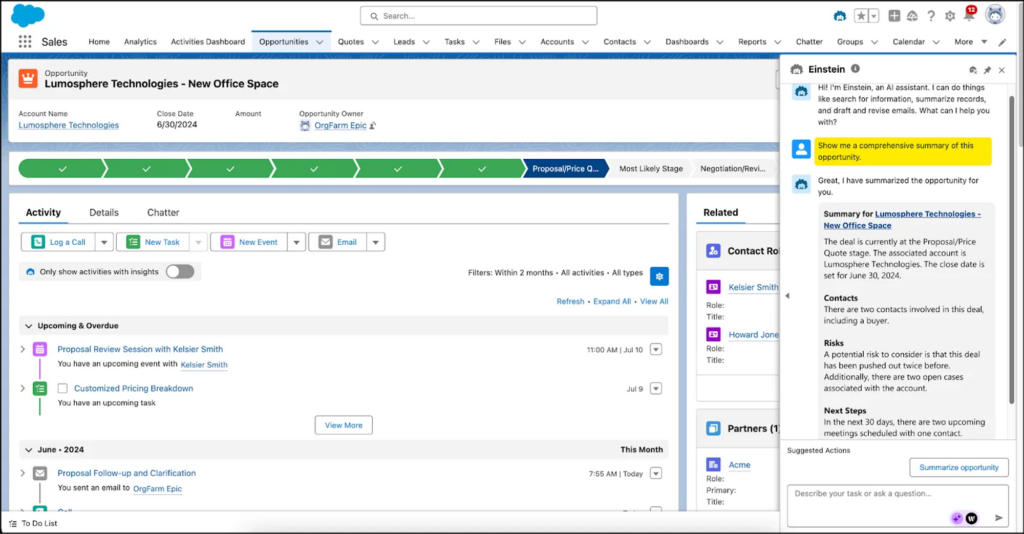Collapse the Einstein panel using the side arrow

point(788,296)
